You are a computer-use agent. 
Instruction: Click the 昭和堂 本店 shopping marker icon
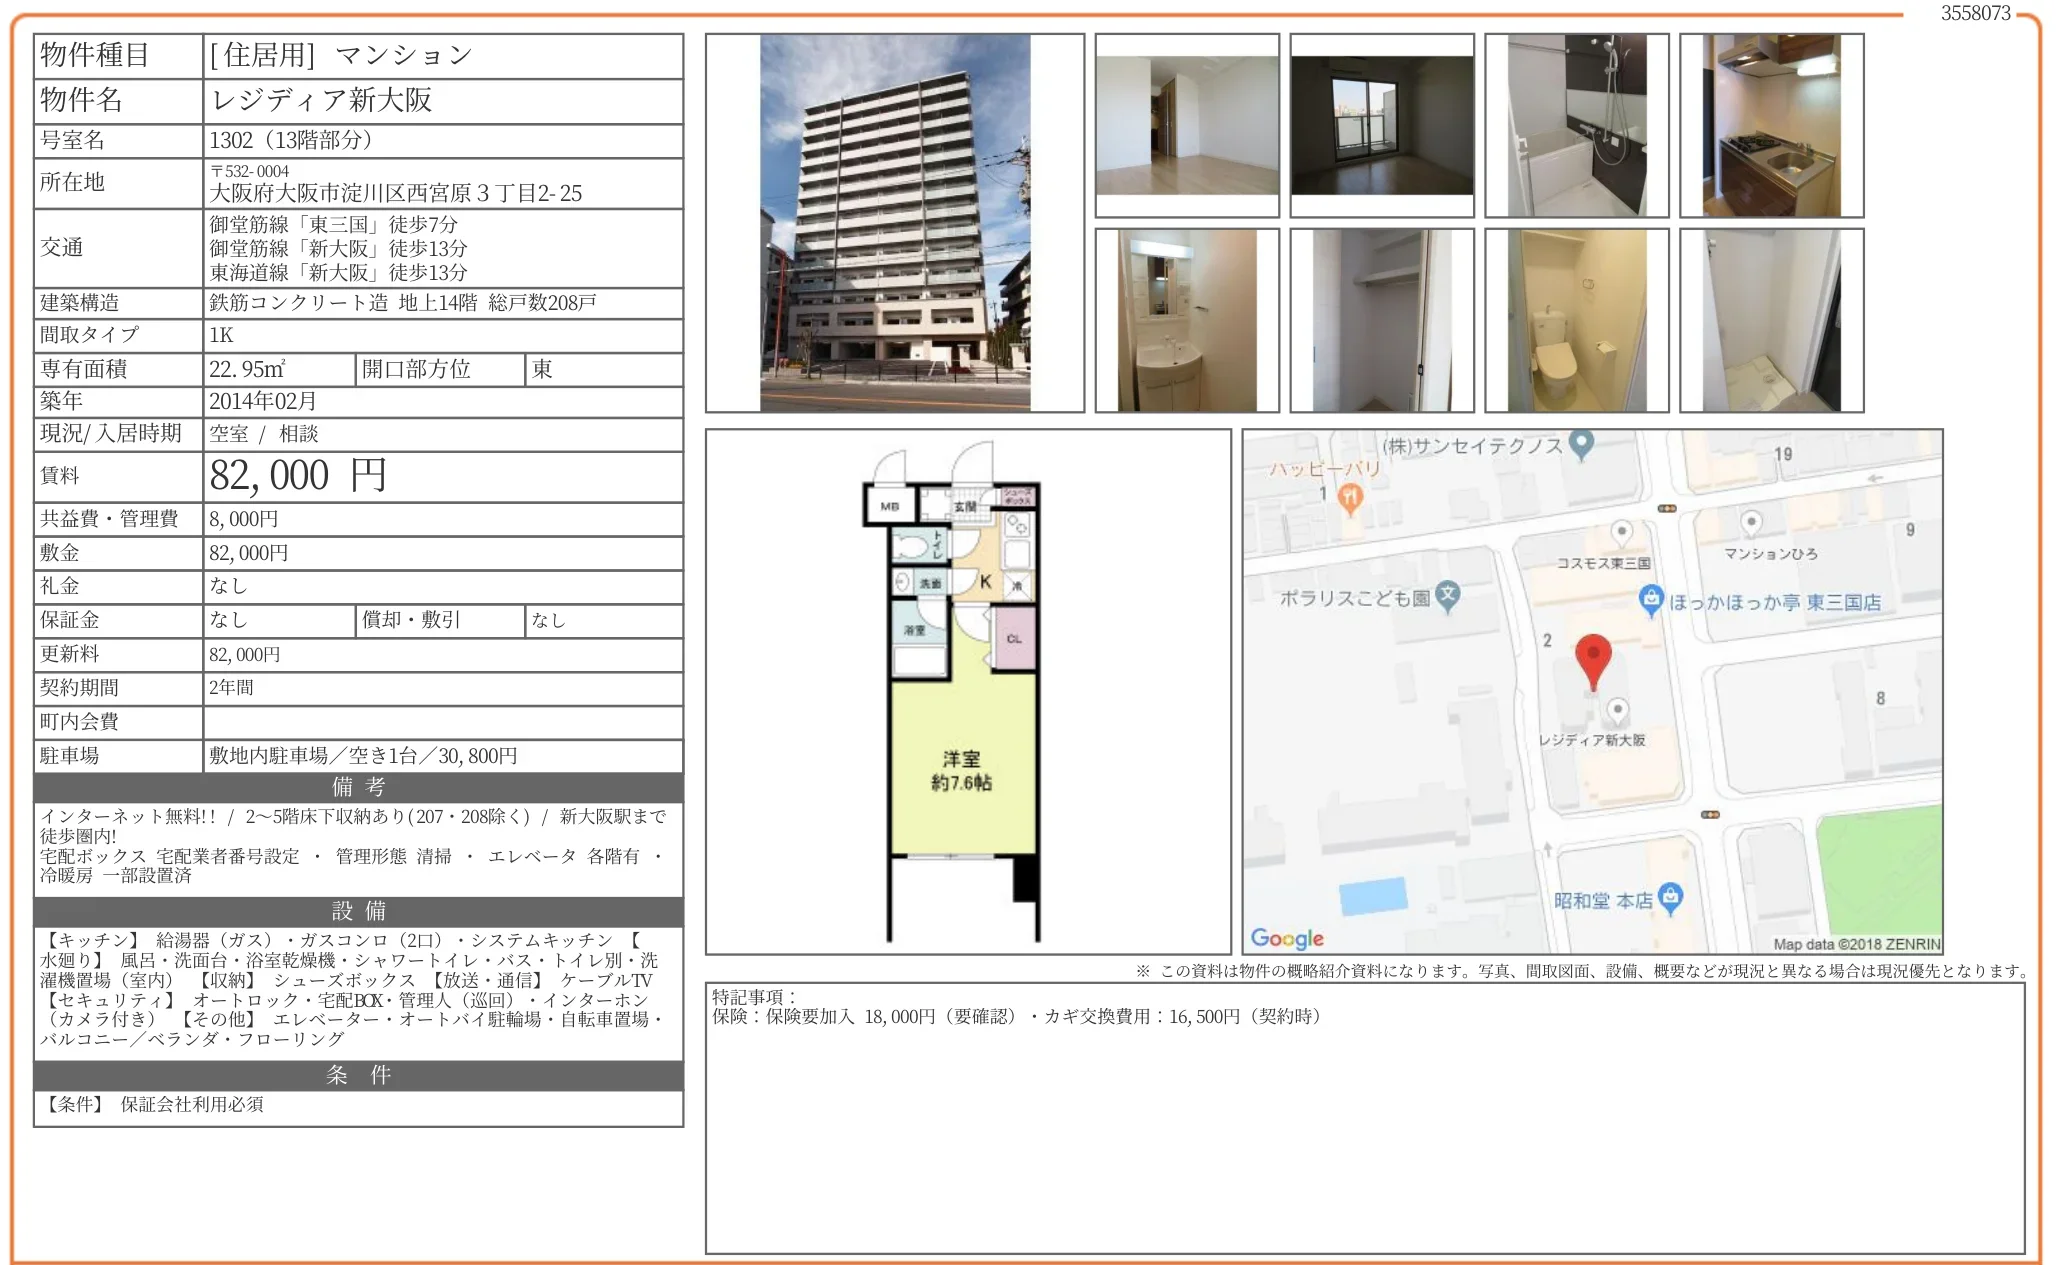1670,897
